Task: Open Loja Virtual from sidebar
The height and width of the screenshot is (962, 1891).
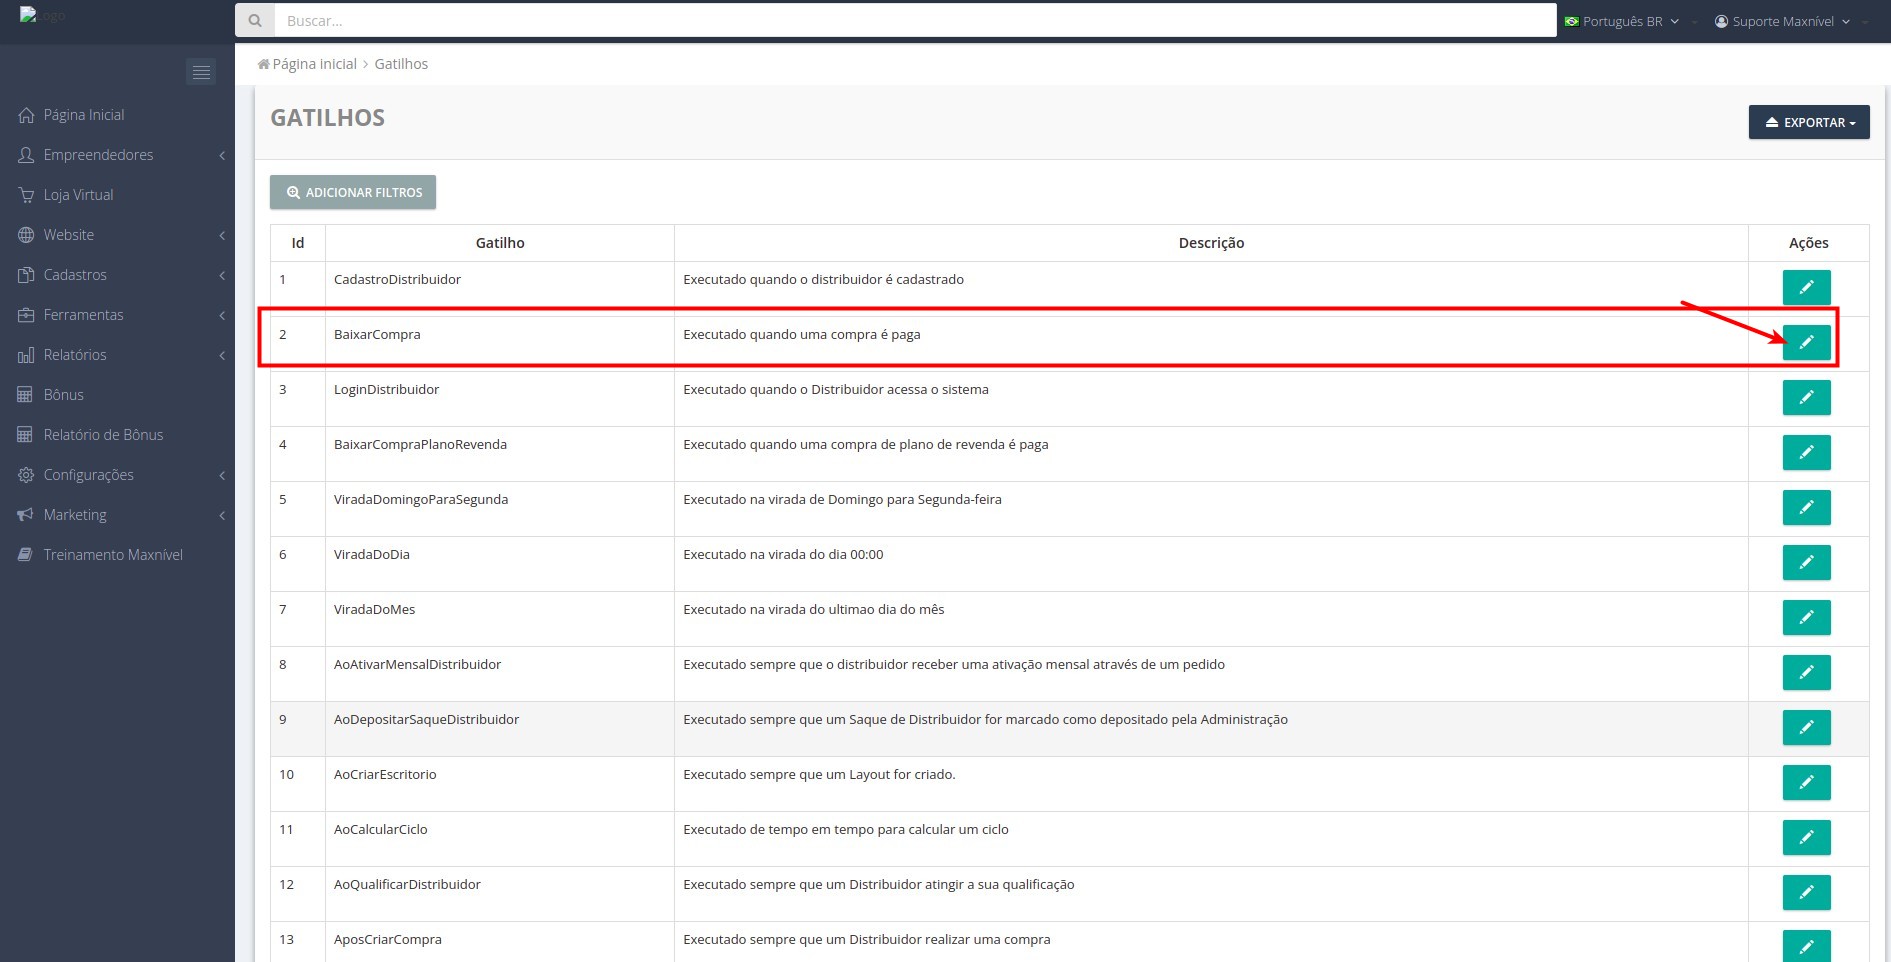Action: point(78,195)
